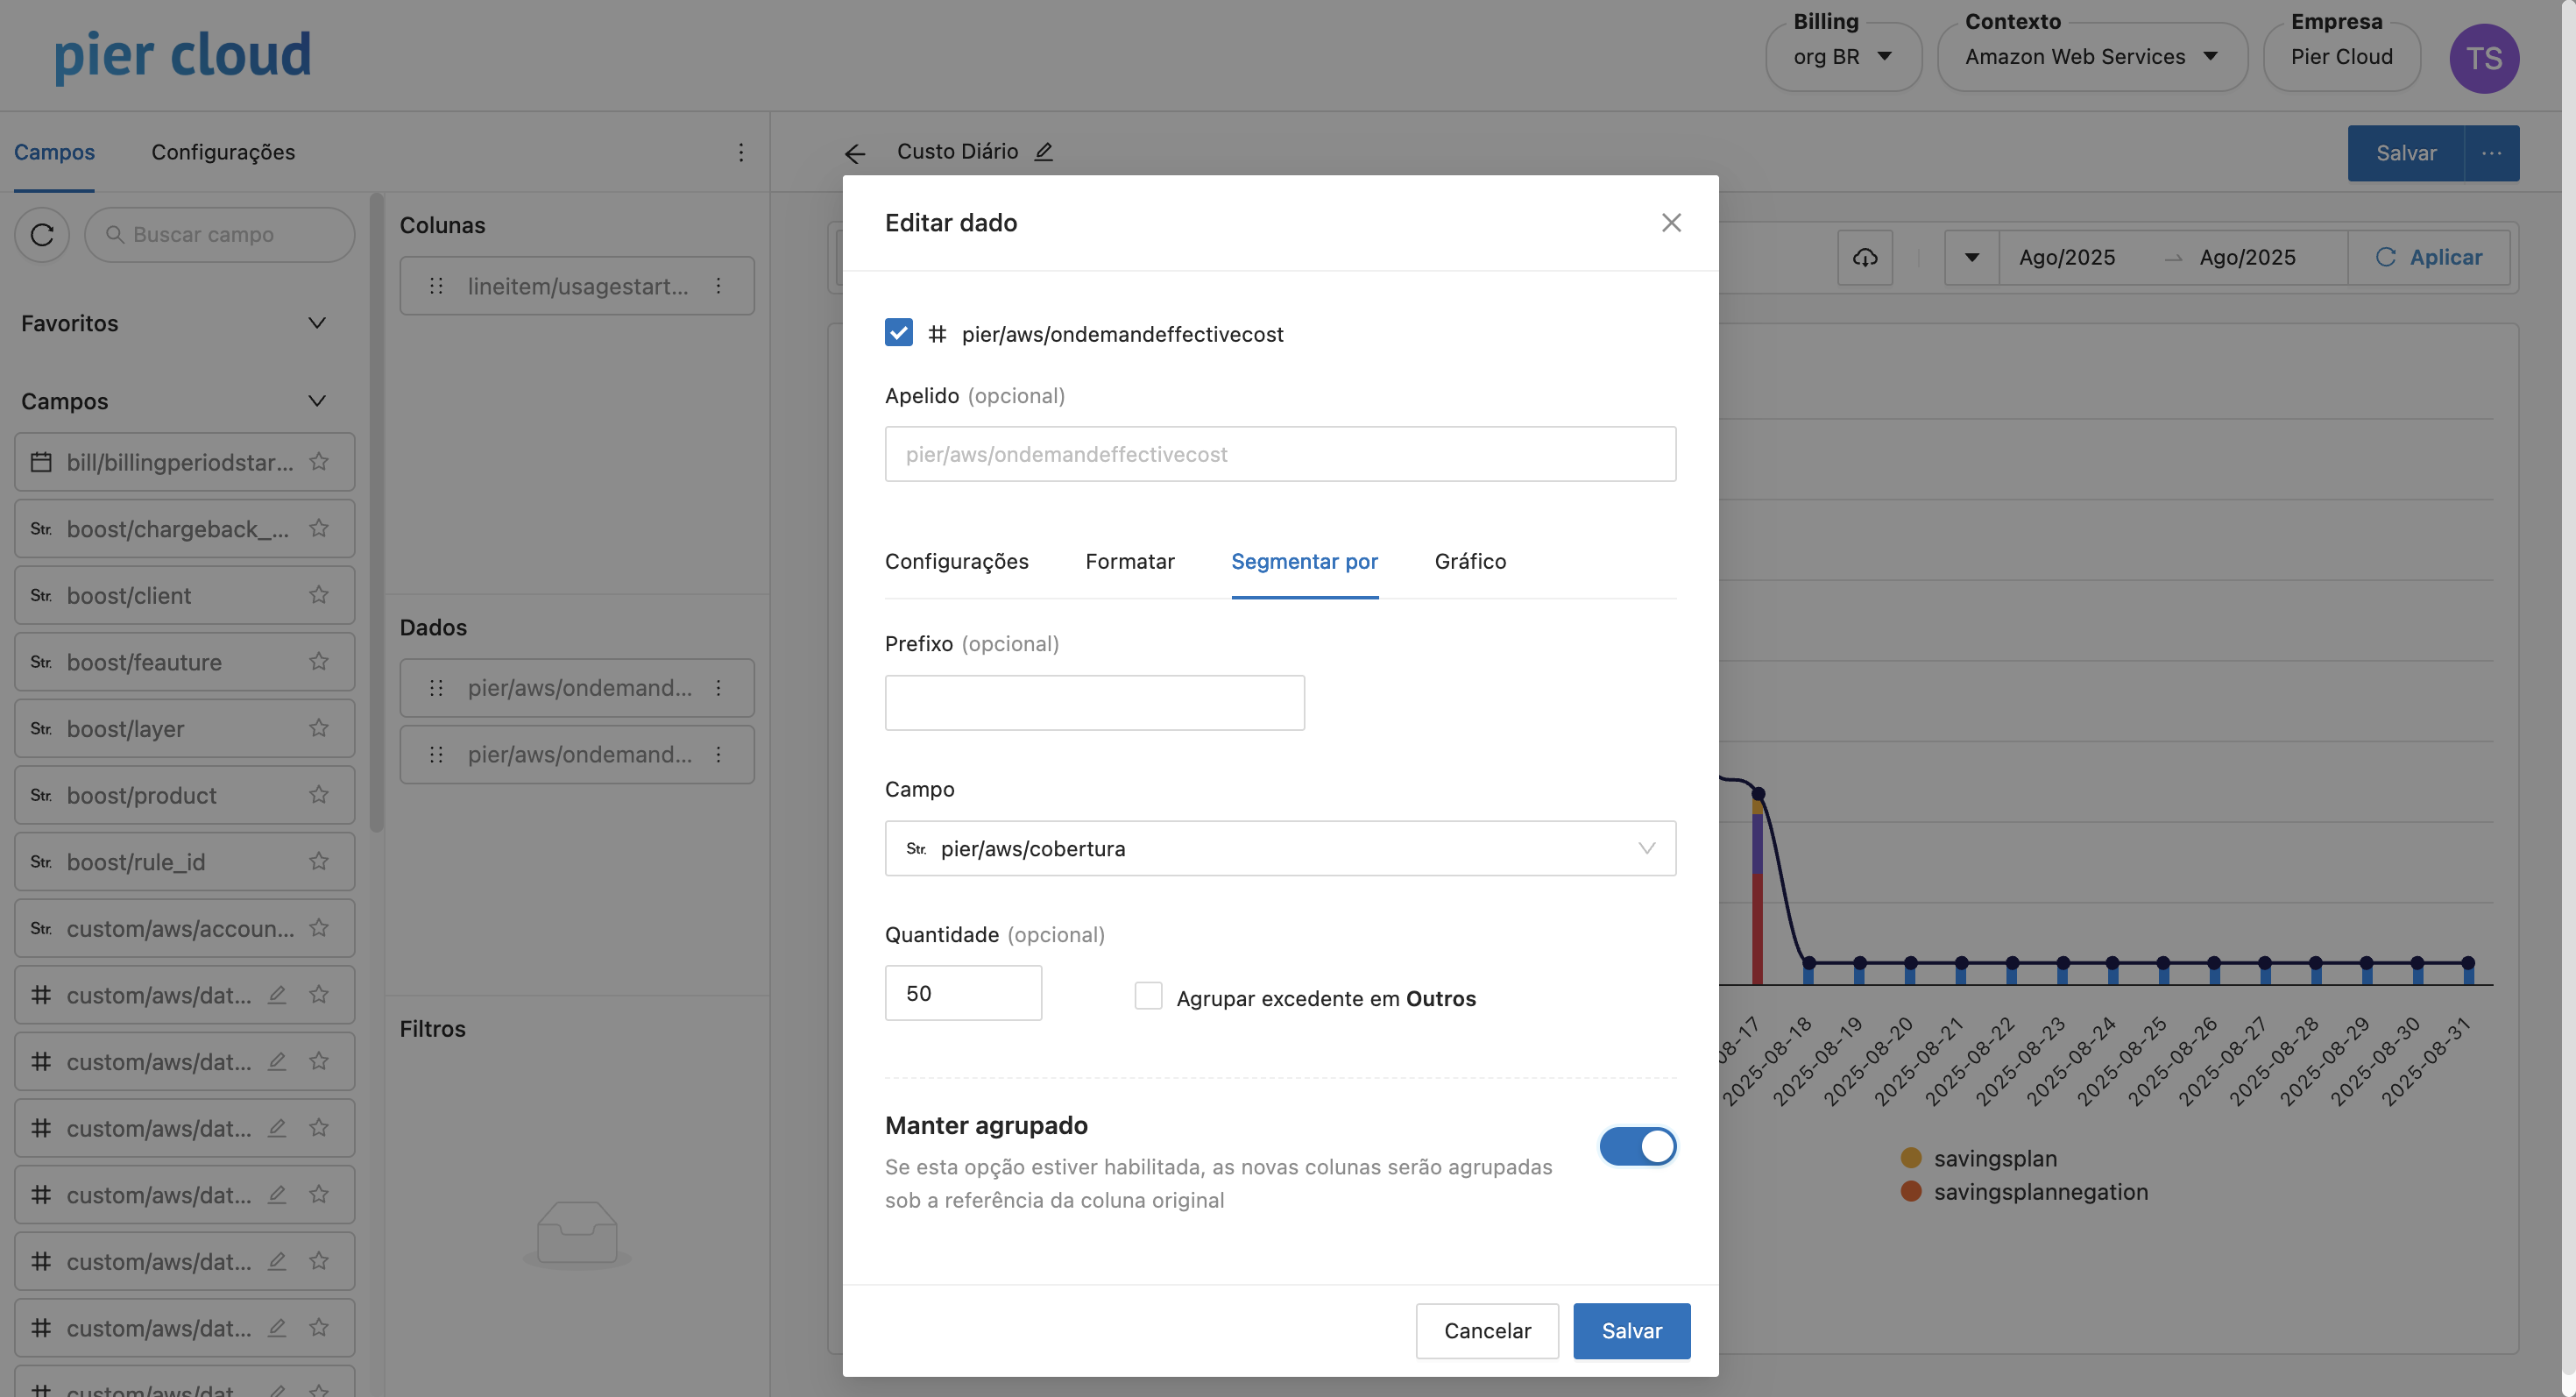Click the back arrow beside Custo Diário
This screenshot has height=1397, width=2576.
[854, 153]
